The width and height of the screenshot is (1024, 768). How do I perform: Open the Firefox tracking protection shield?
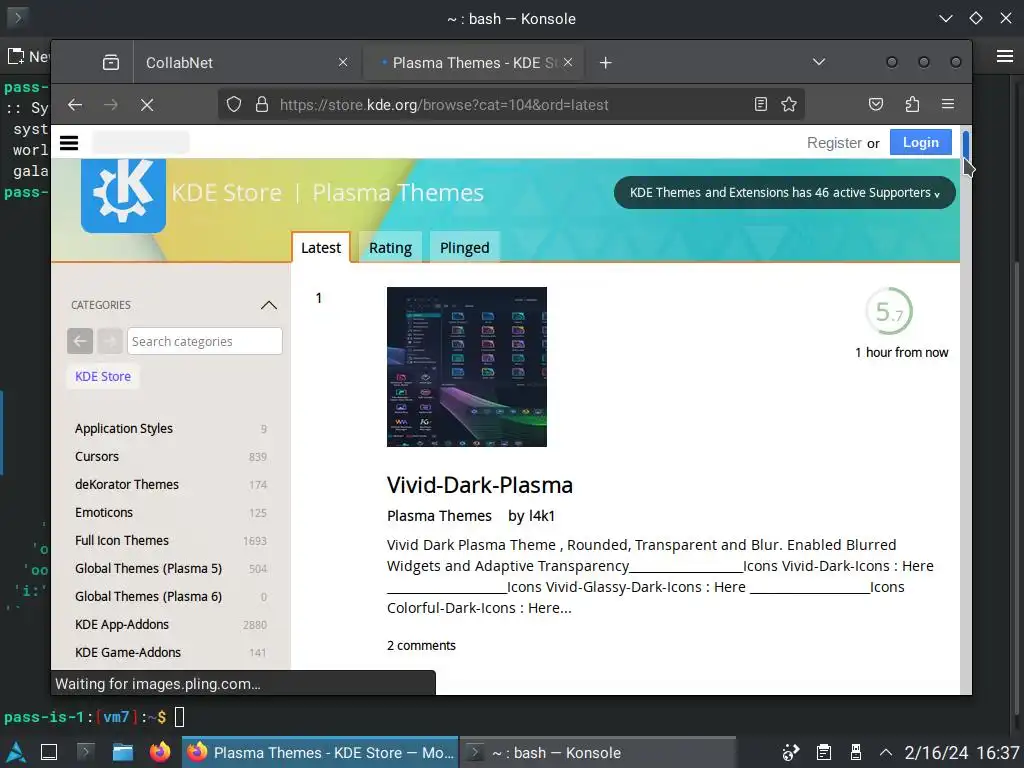(234, 104)
